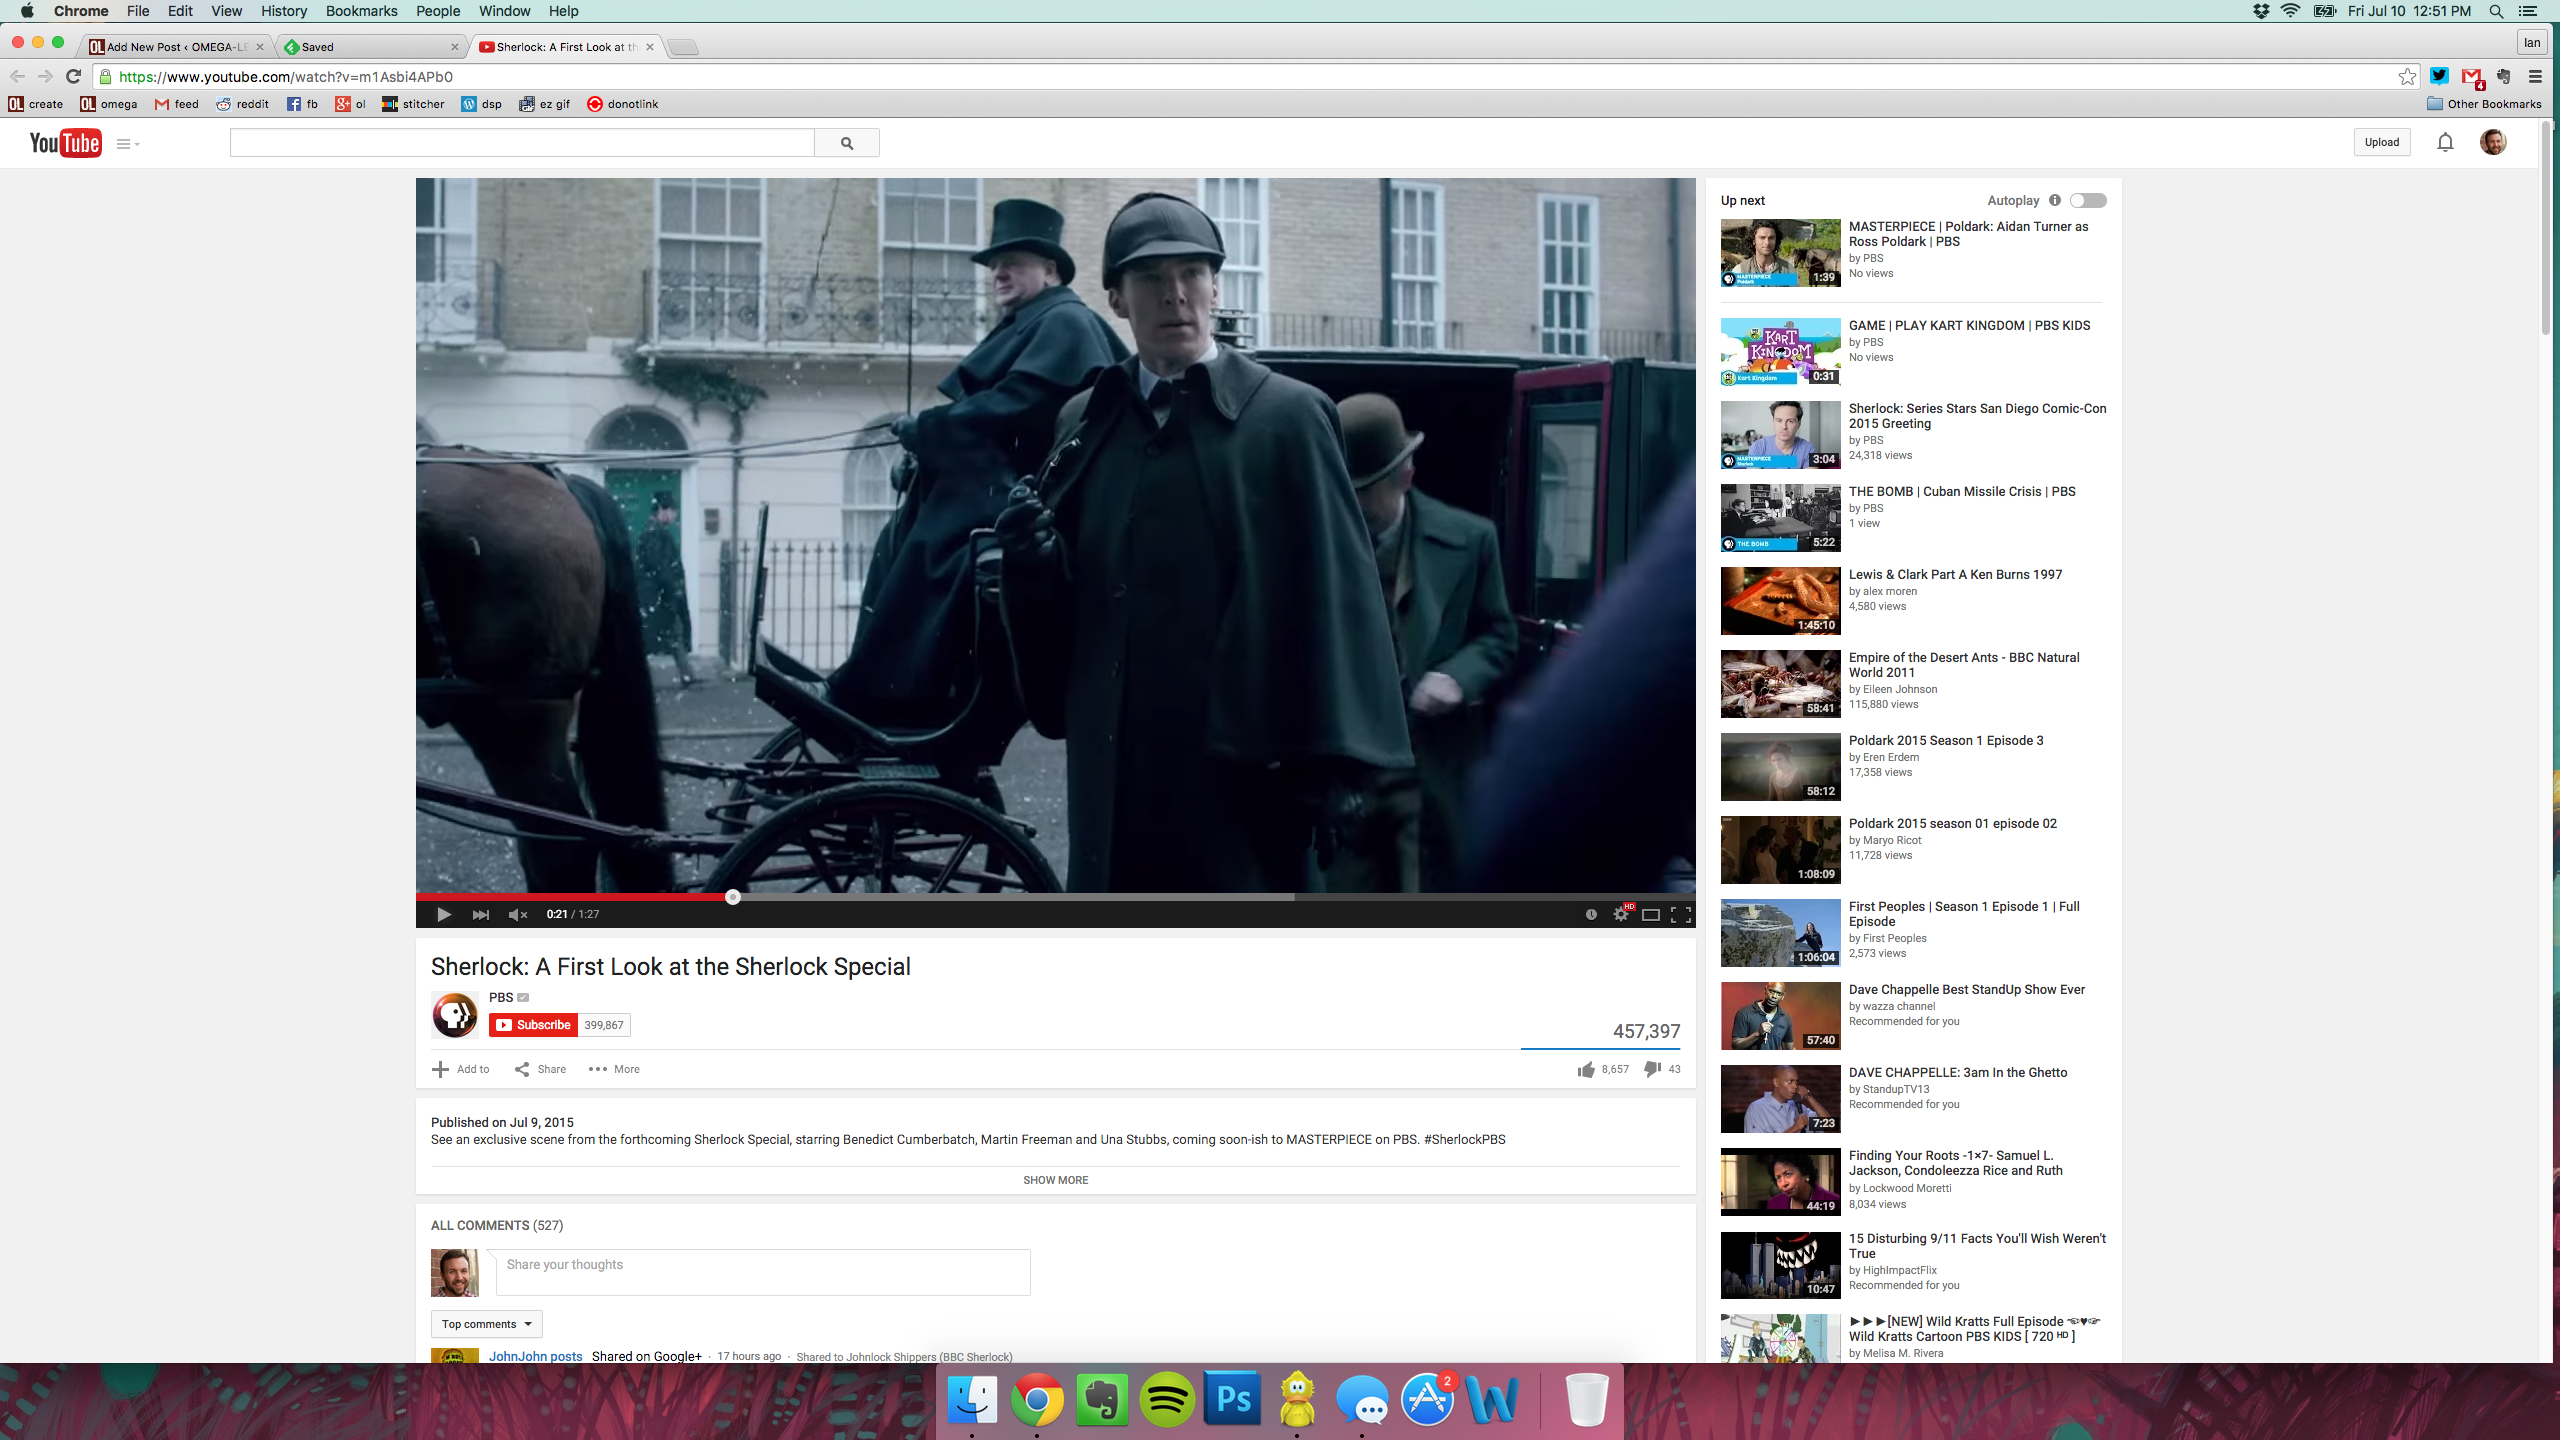Click the PBS channel name link
The width and height of the screenshot is (2560, 1440).
coord(501,997)
